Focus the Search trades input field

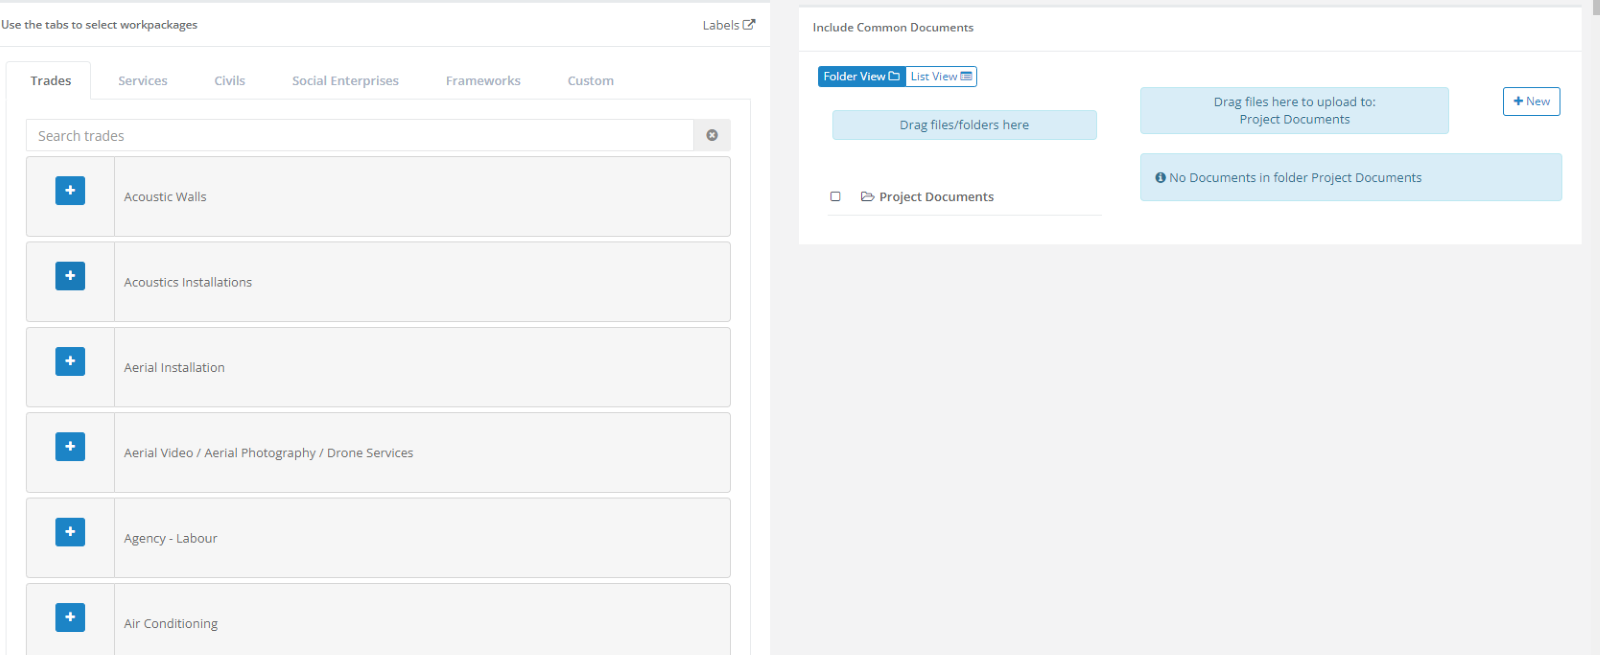point(360,136)
